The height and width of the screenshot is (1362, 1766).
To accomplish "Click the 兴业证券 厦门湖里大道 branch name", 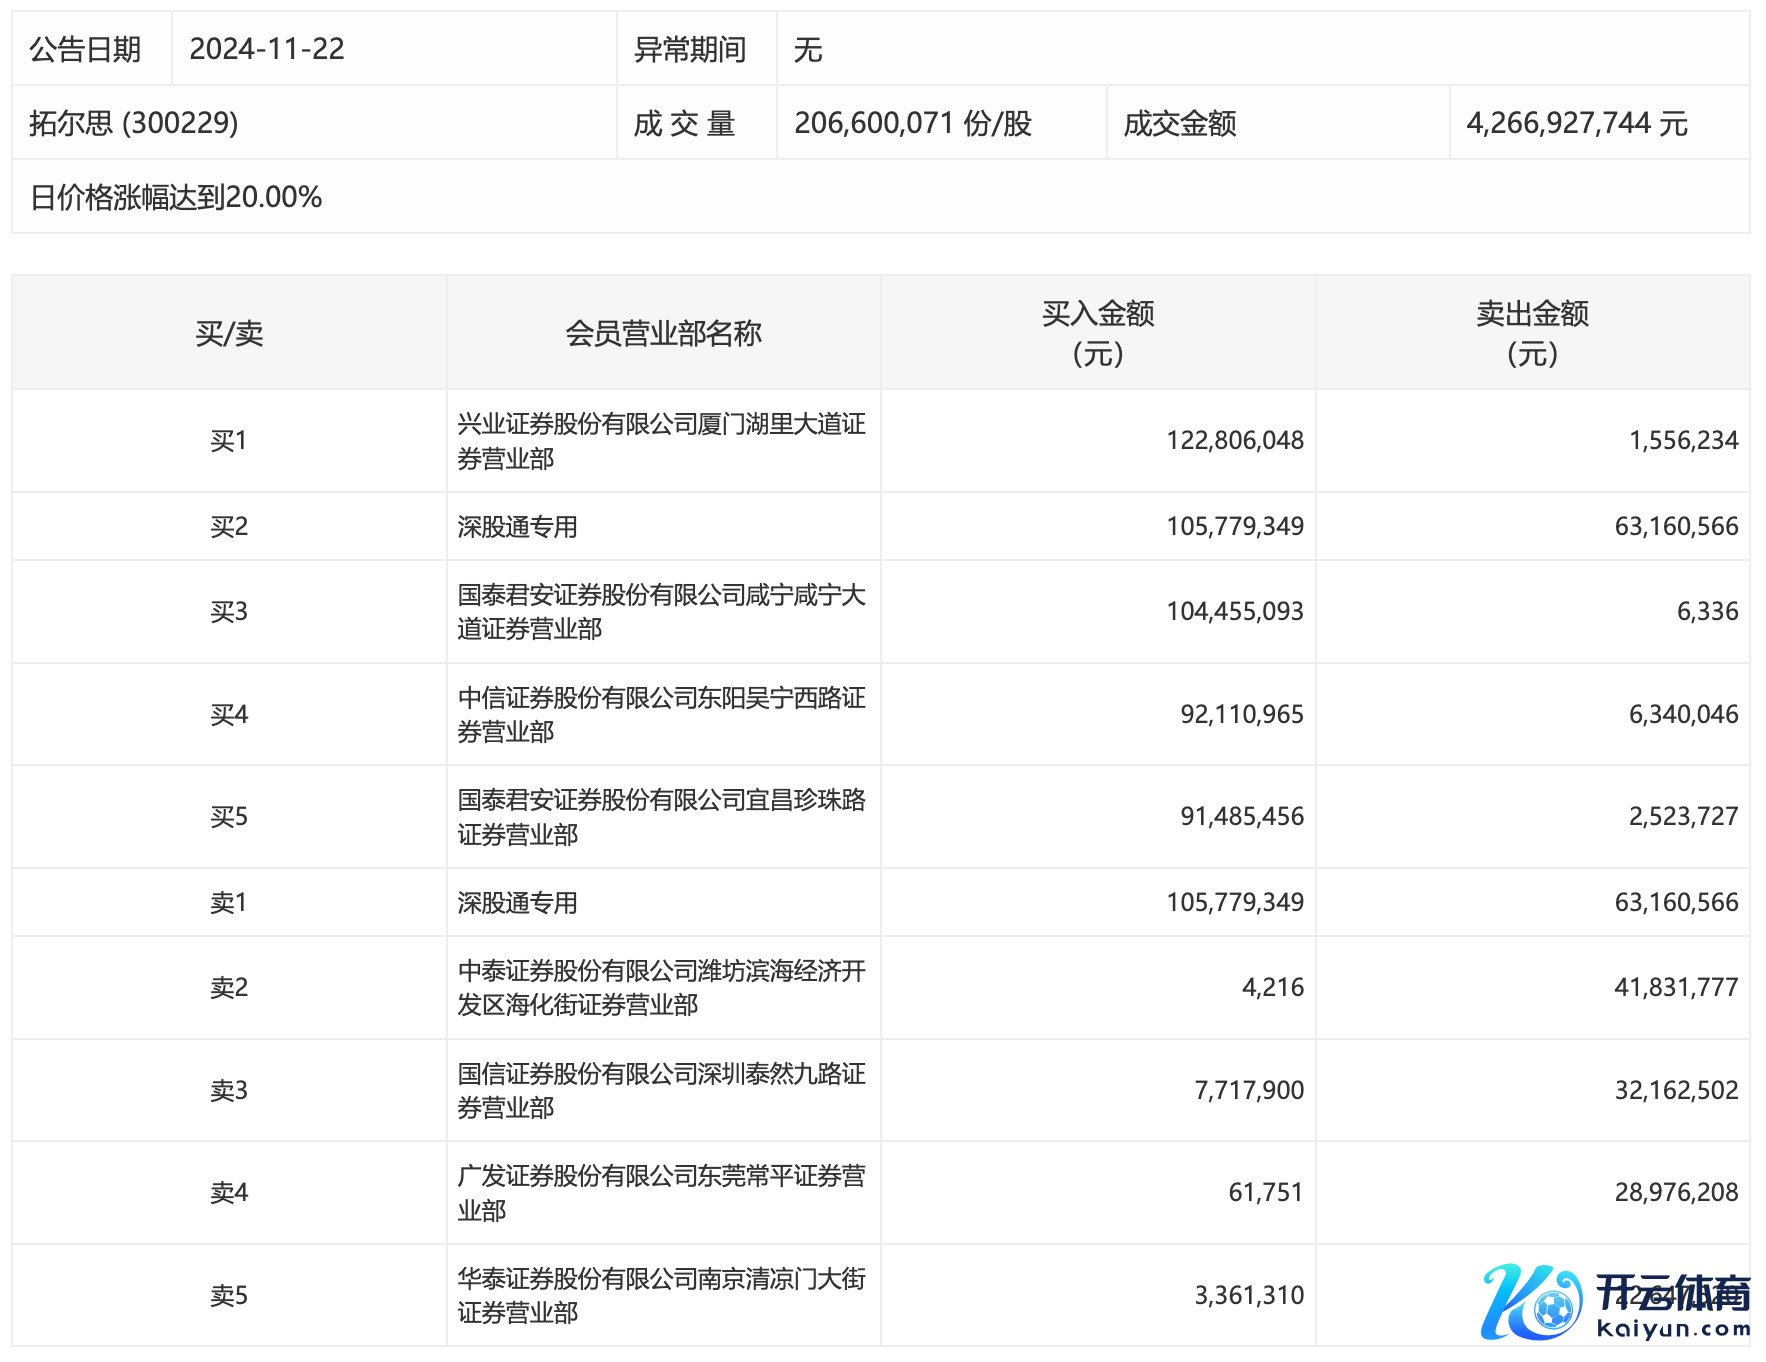I will tap(660, 441).
